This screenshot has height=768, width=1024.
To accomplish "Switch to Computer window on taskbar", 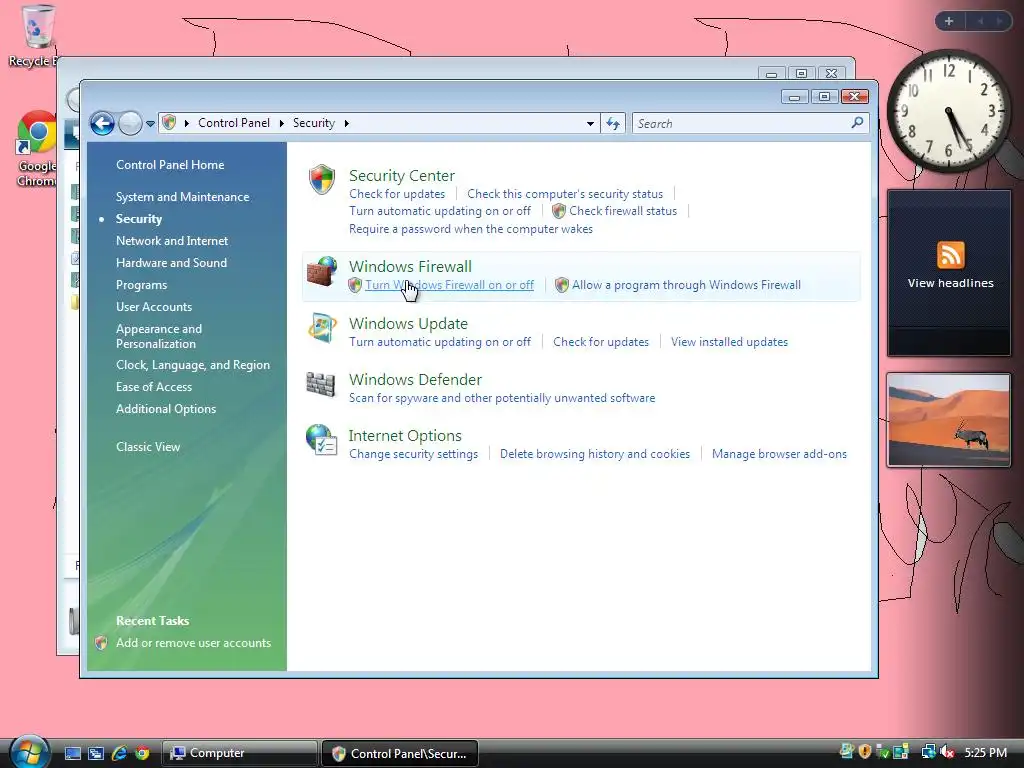I will click(x=239, y=753).
